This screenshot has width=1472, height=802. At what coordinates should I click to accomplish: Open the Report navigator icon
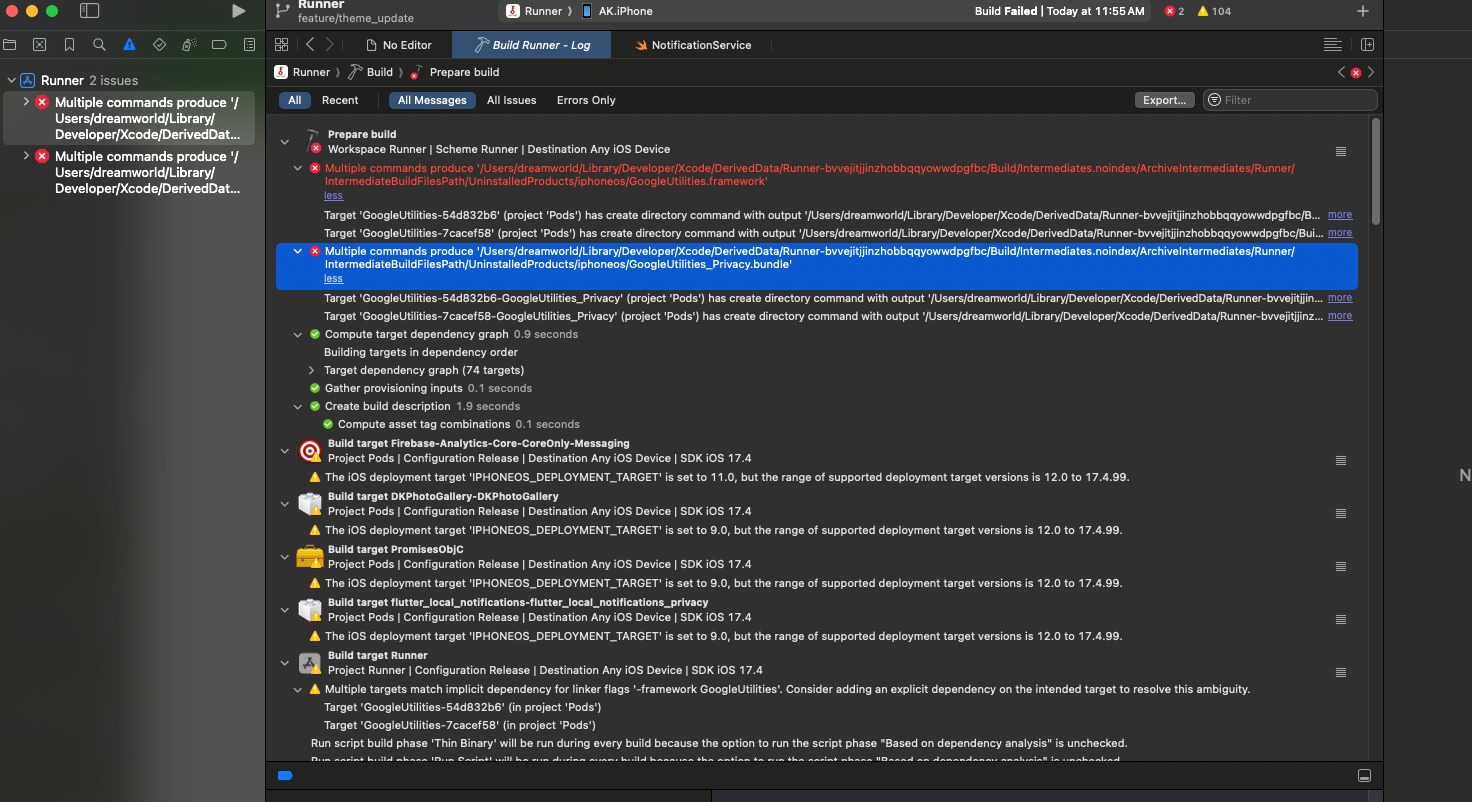(x=249, y=45)
